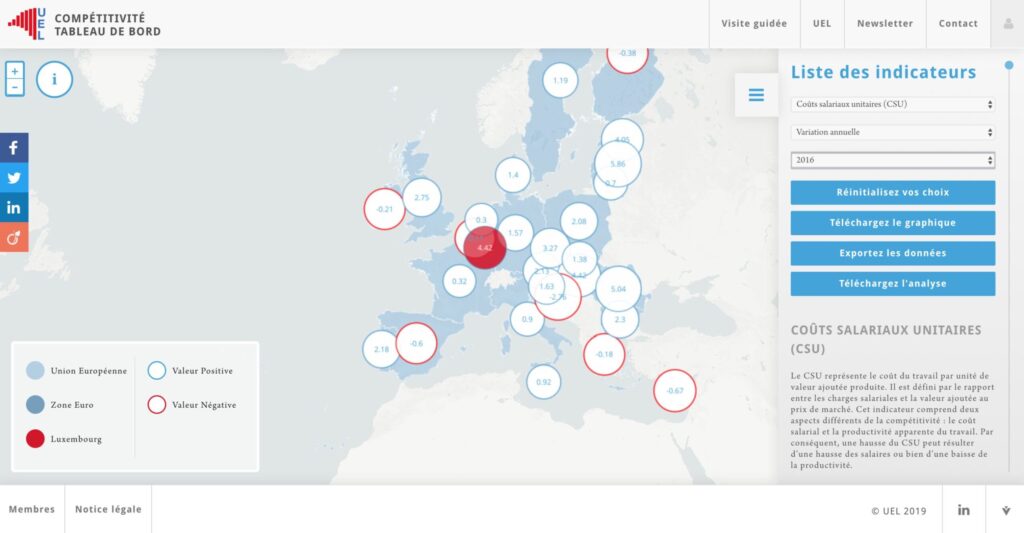Toggle the hamburger indicator list panel

756,95
